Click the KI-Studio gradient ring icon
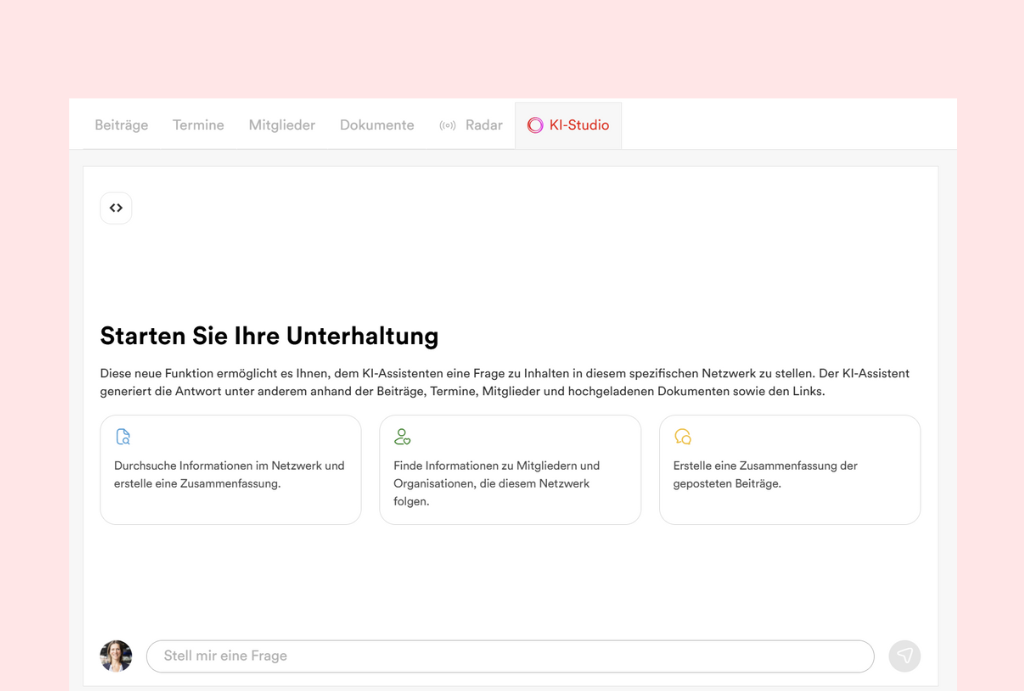Screen dimensions: 1024x691 [x=535, y=125]
